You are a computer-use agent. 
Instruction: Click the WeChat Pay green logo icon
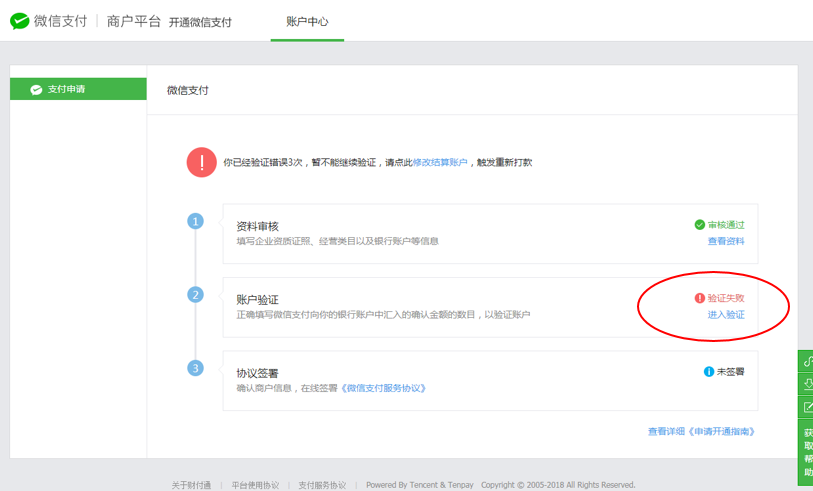20,21
